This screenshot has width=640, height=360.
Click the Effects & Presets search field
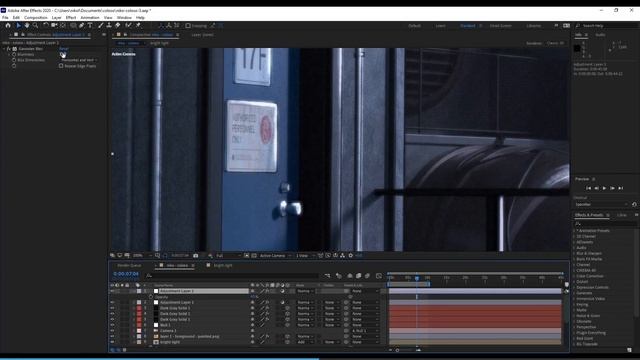pyautogui.click(x=606, y=224)
